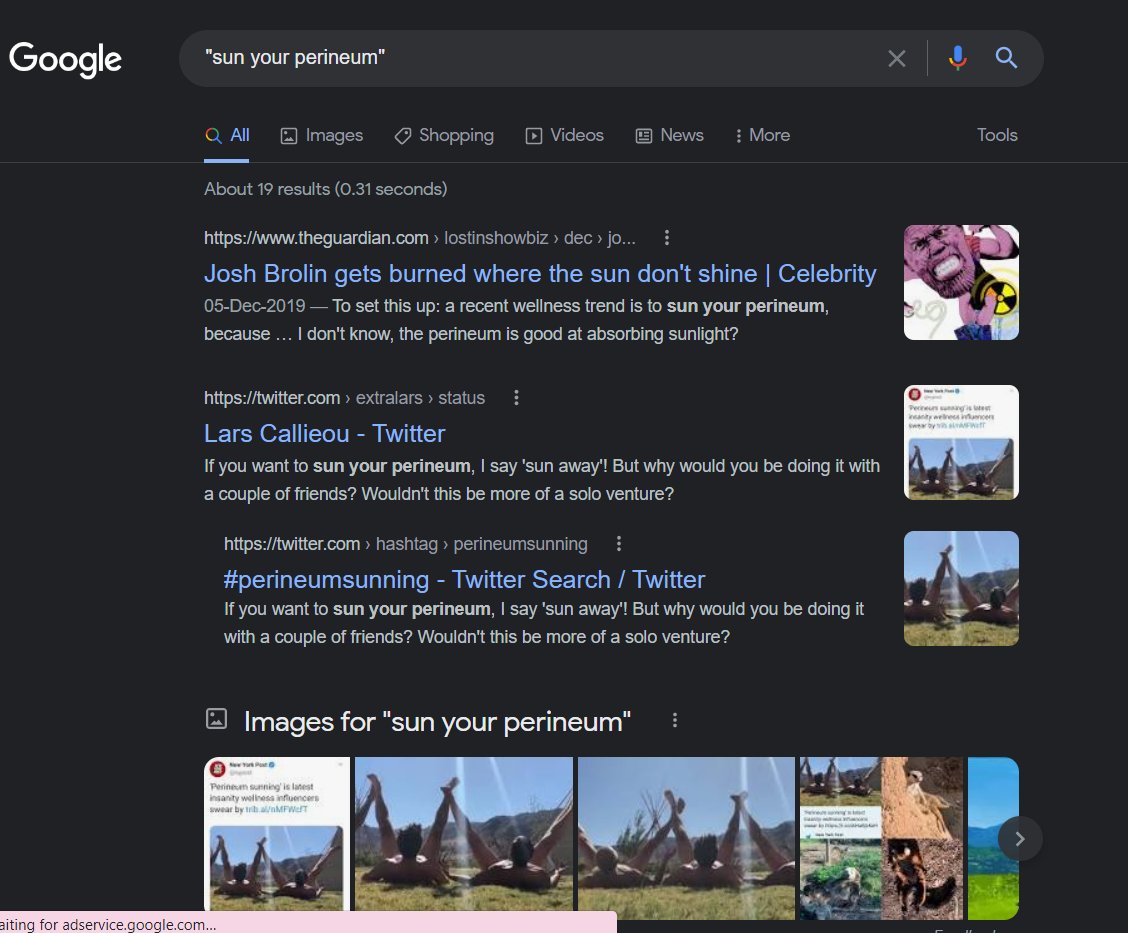Click twitter.com hashtag perineumsunning URL
The width and height of the screenshot is (1128, 933).
coord(405,544)
